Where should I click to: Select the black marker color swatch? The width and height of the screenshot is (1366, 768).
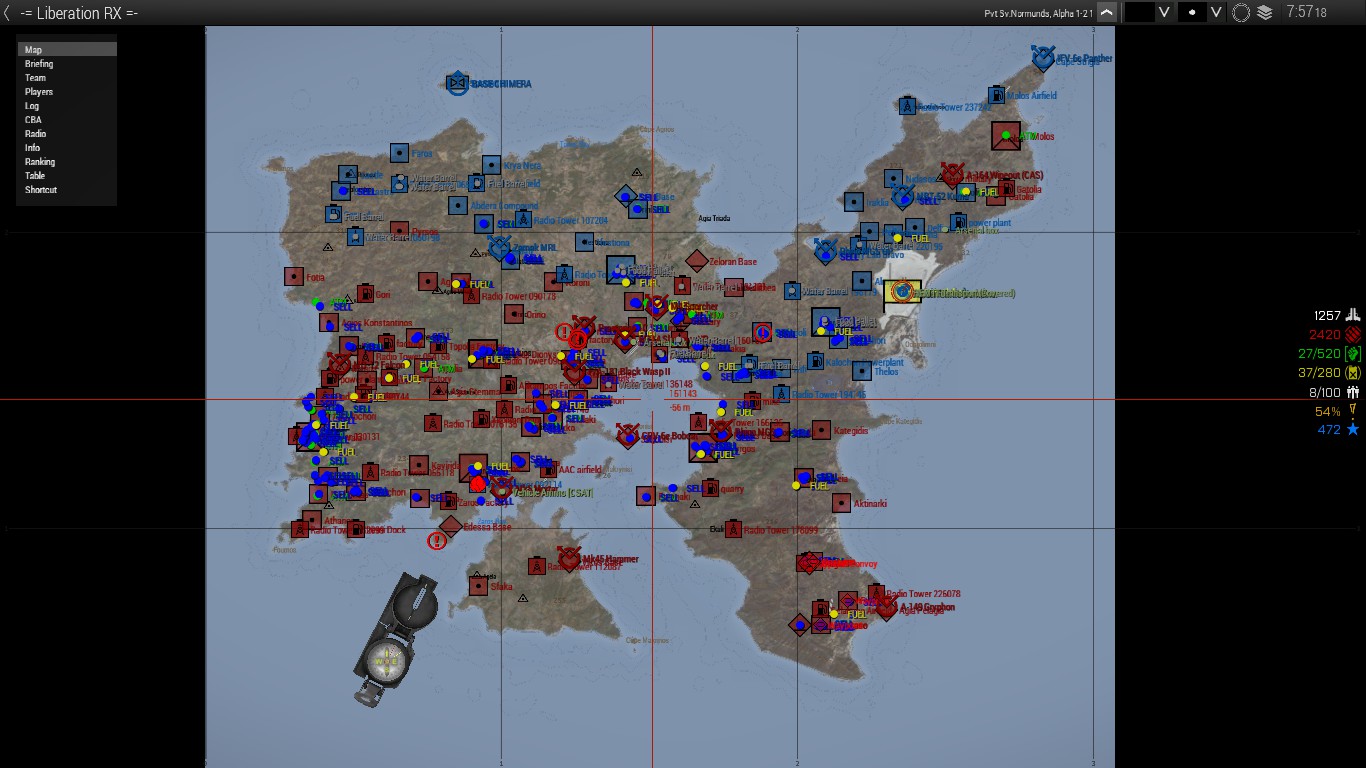[x=1138, y=12]
